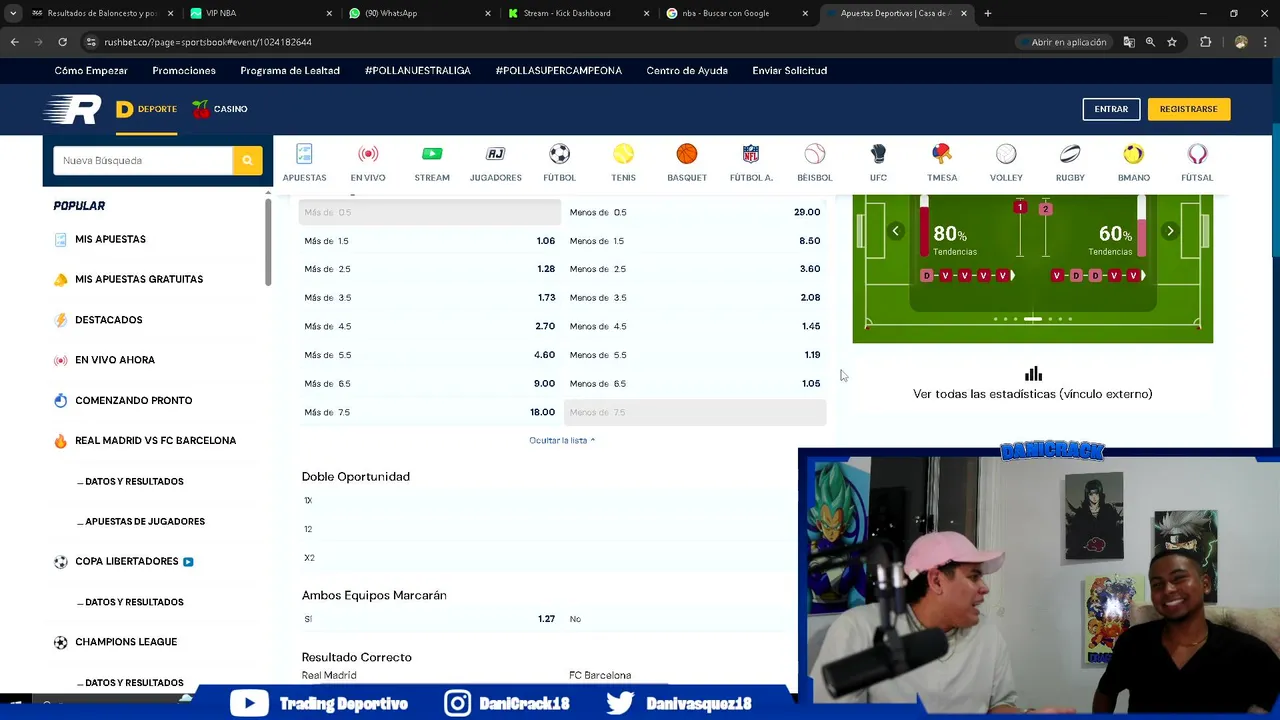The height and width of the screenshot is (720, 1280).
Task: Select the Rugby ball icon
Action: pos(1070,154)
